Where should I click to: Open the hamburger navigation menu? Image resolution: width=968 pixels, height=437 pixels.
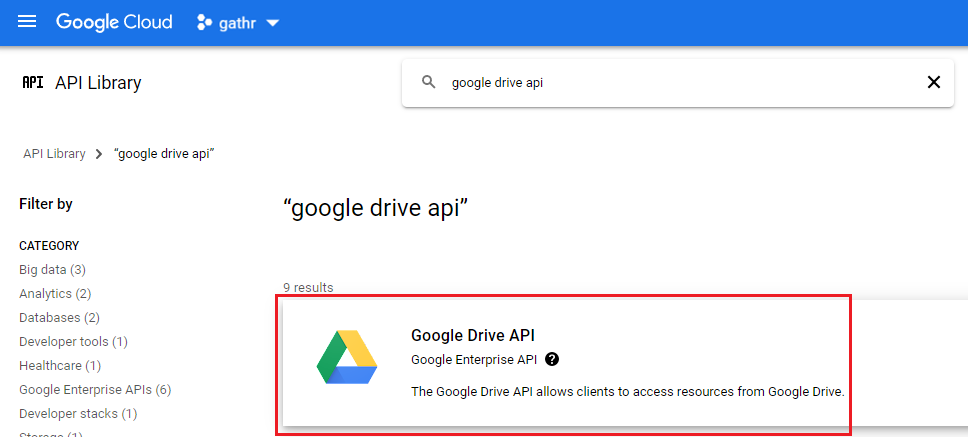pos(27,23)
